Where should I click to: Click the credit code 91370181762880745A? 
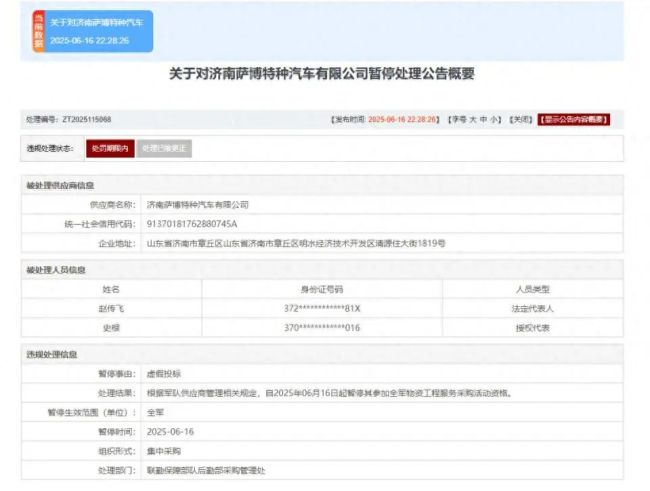[192, 224]
